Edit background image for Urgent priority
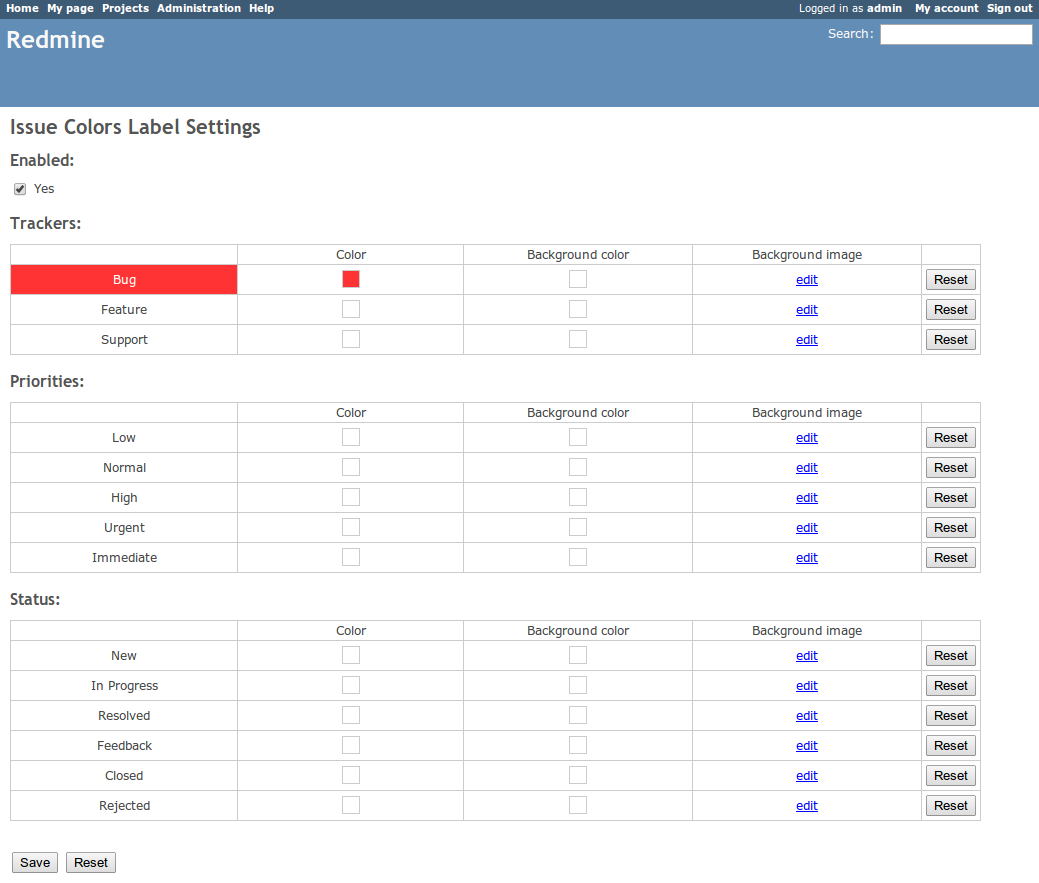The height and width of the screenshot is (883, 1039). (806, 527)
